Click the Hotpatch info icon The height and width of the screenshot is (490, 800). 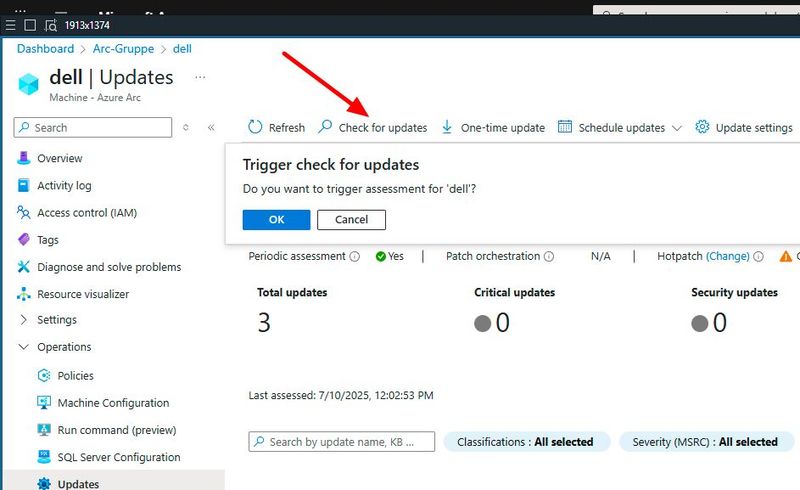point(759,256)
